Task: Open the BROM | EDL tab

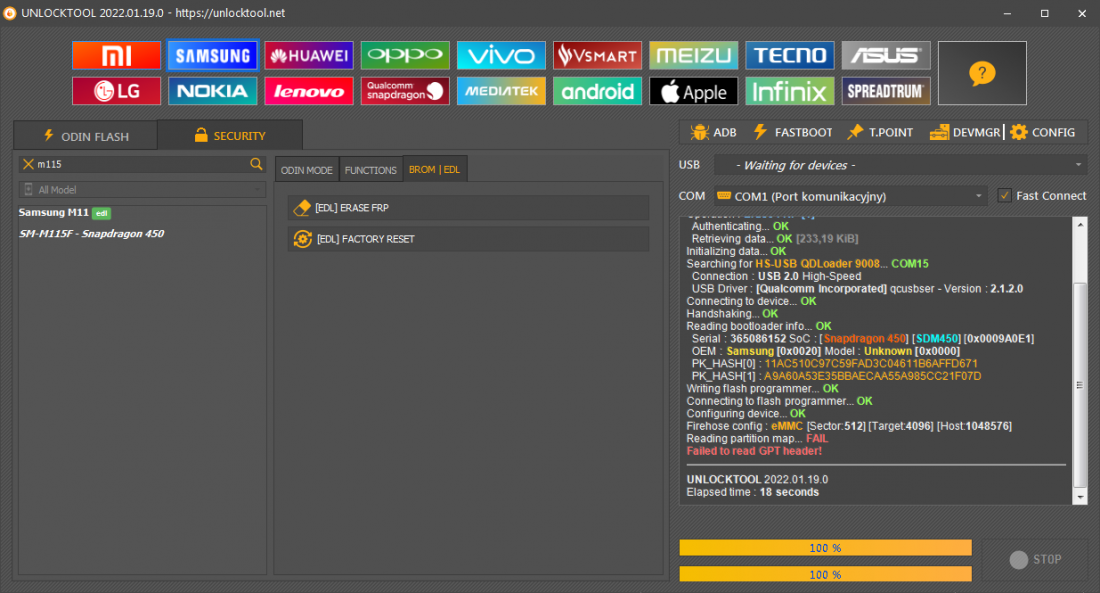Action: 435,169
